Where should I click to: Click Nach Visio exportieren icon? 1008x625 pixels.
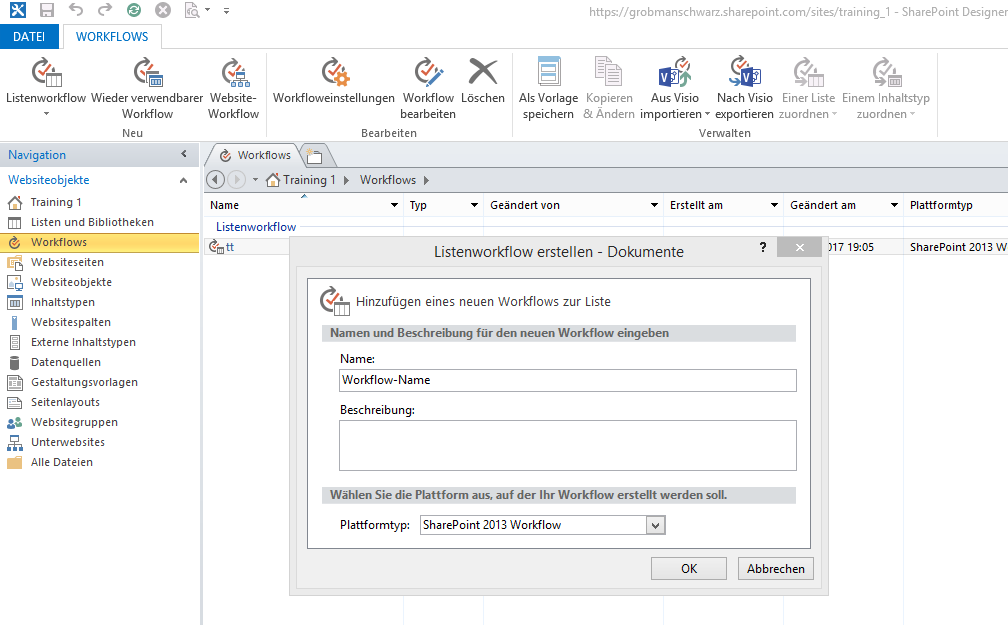click(x=745, y=74)
